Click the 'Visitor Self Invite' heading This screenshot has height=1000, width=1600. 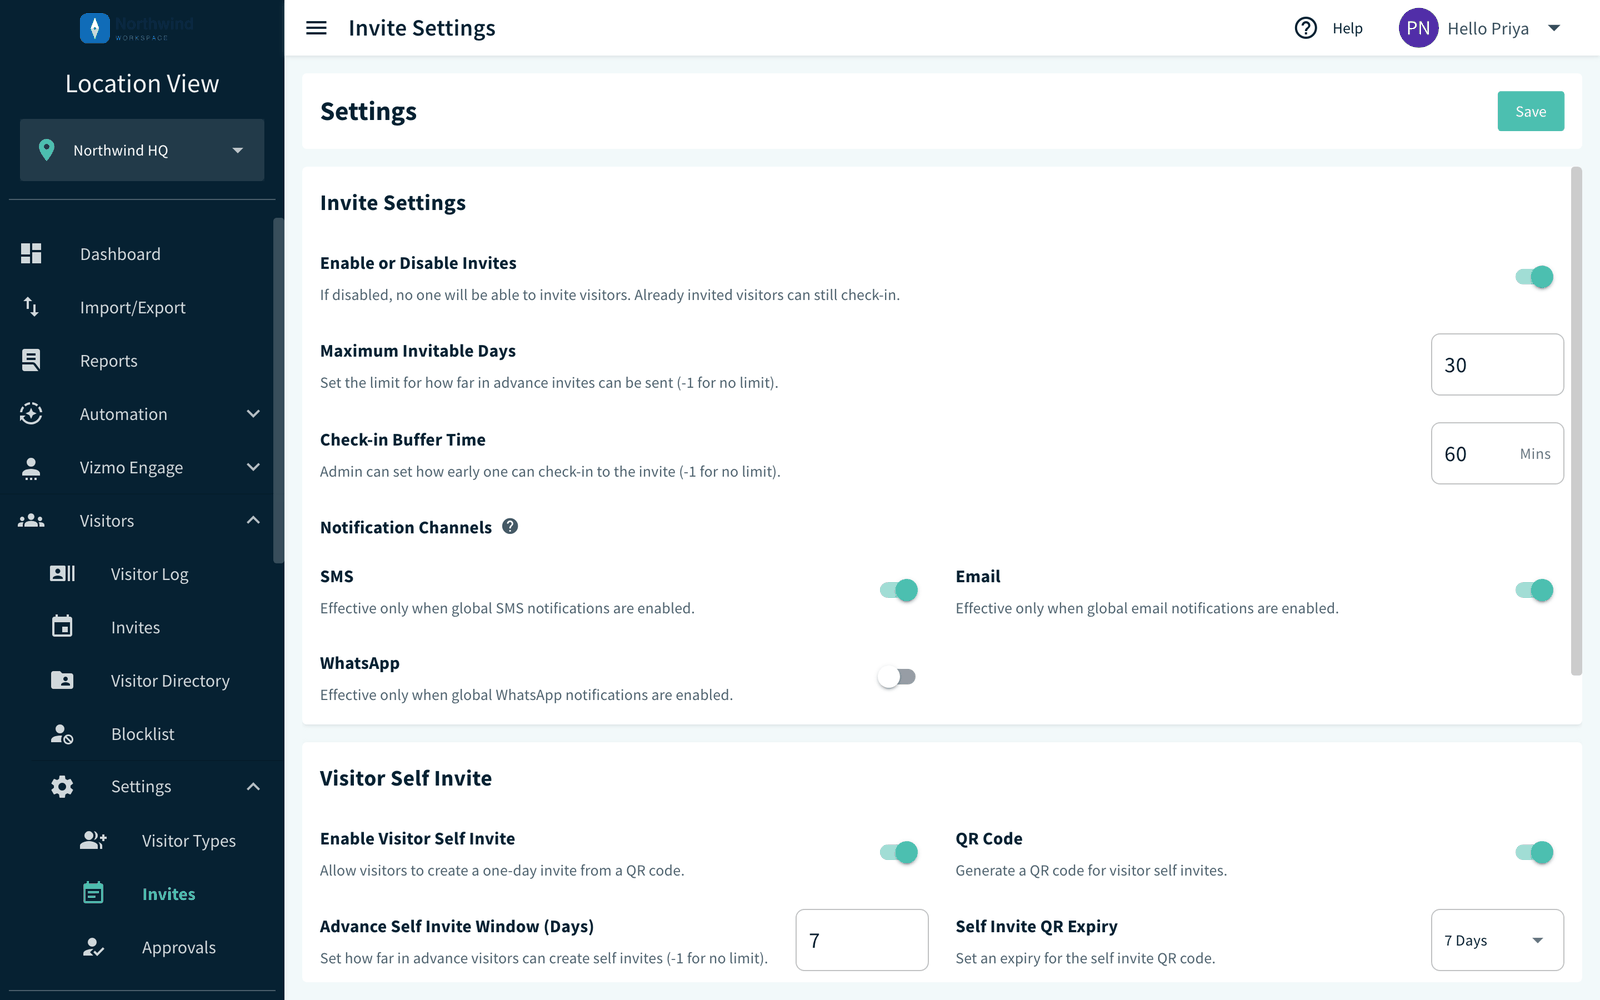point(406,778)
